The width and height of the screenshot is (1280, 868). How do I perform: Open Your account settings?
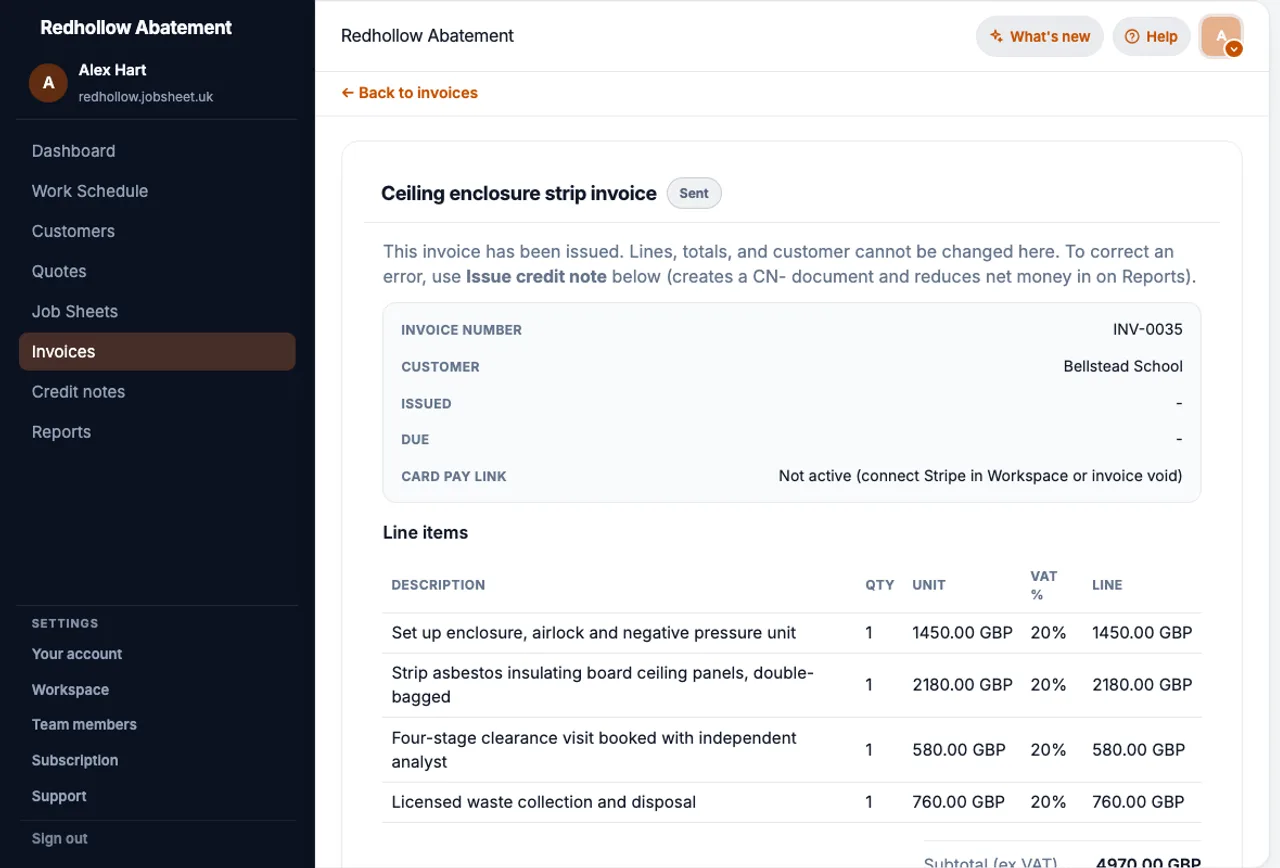point(77,654)
